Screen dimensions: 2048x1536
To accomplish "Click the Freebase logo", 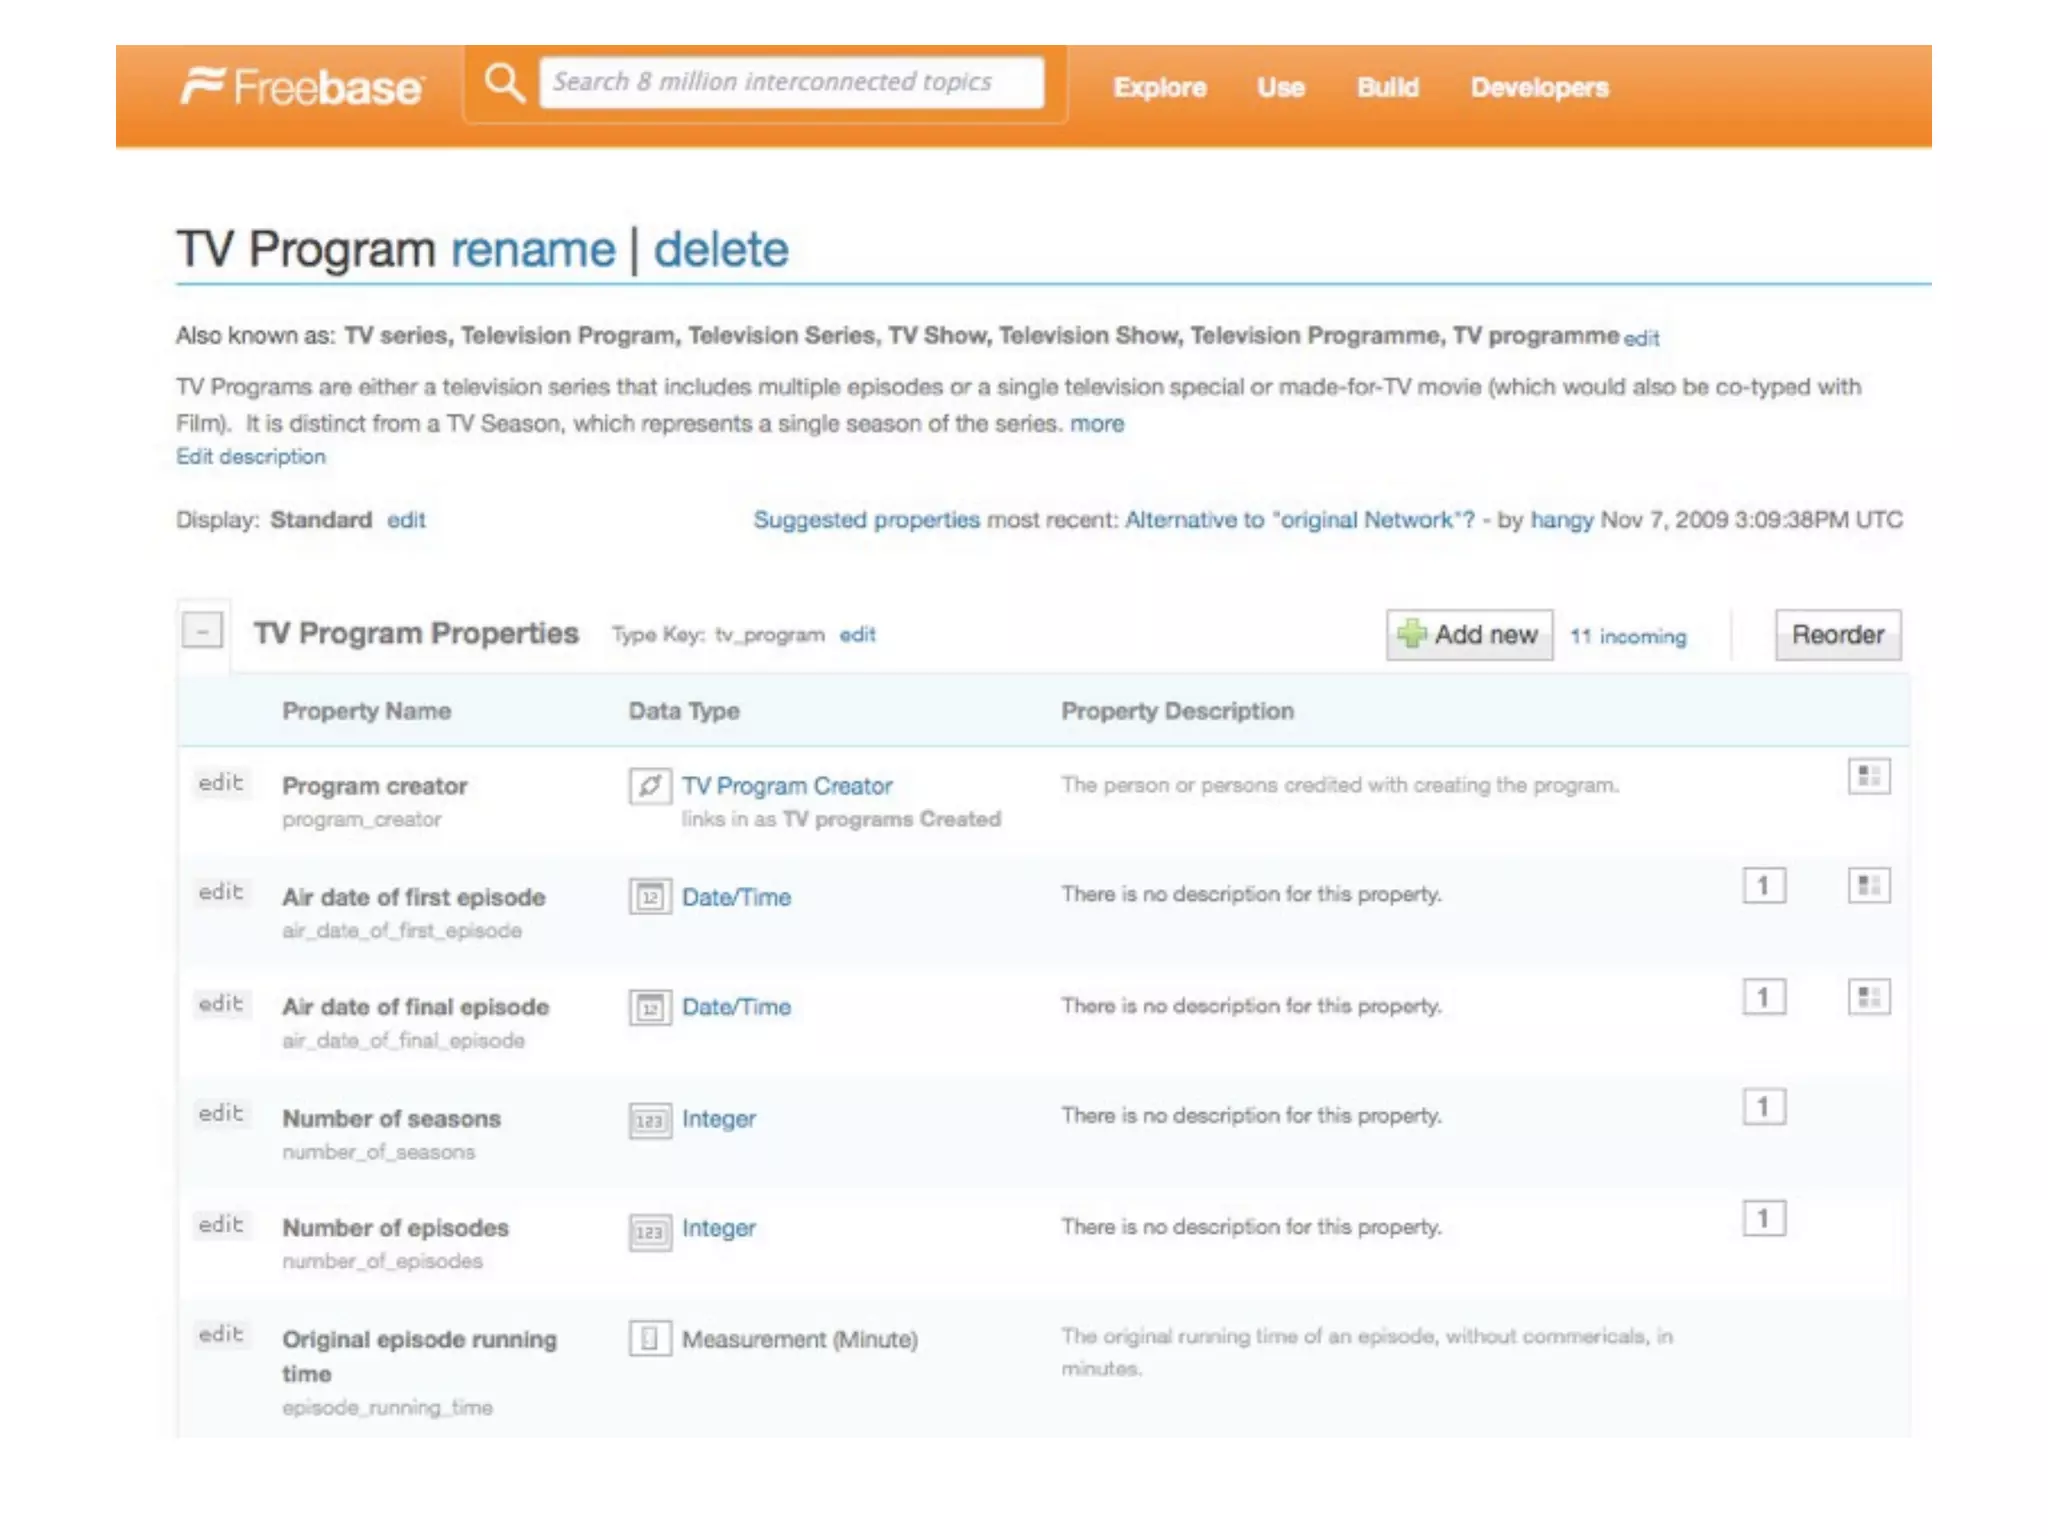I will (302, 87).
